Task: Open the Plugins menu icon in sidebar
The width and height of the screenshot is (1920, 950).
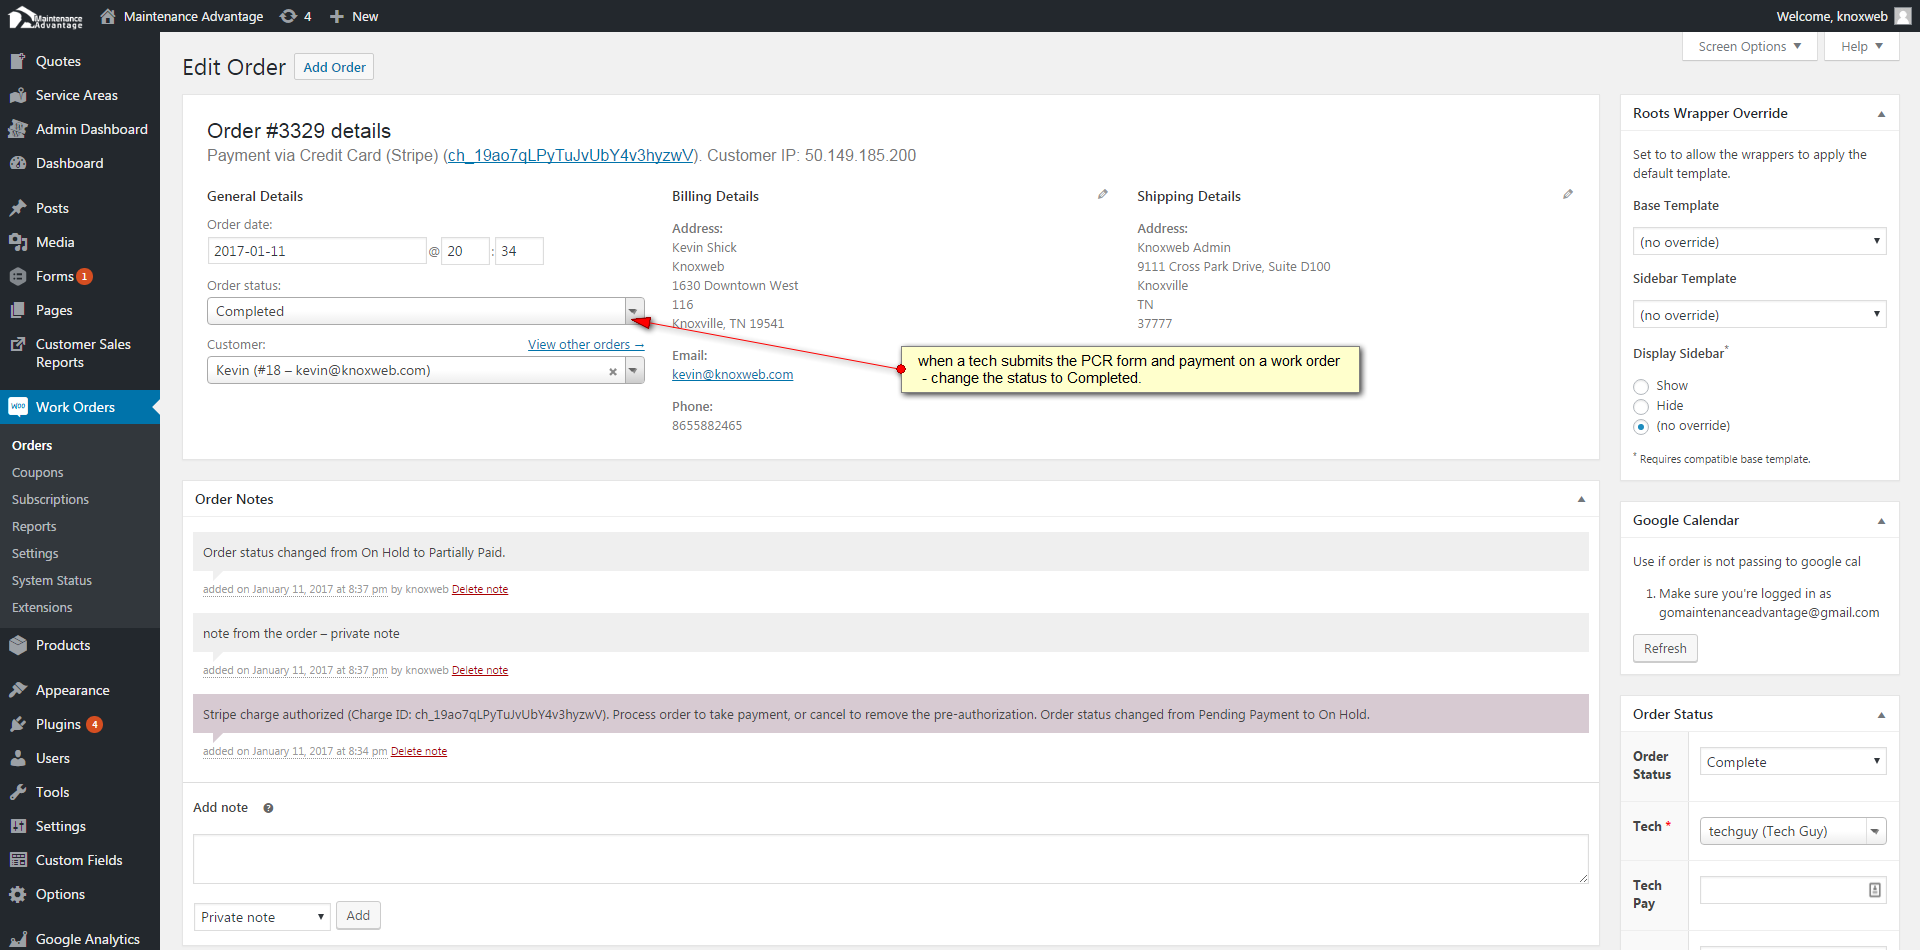Action: (18, 724)
